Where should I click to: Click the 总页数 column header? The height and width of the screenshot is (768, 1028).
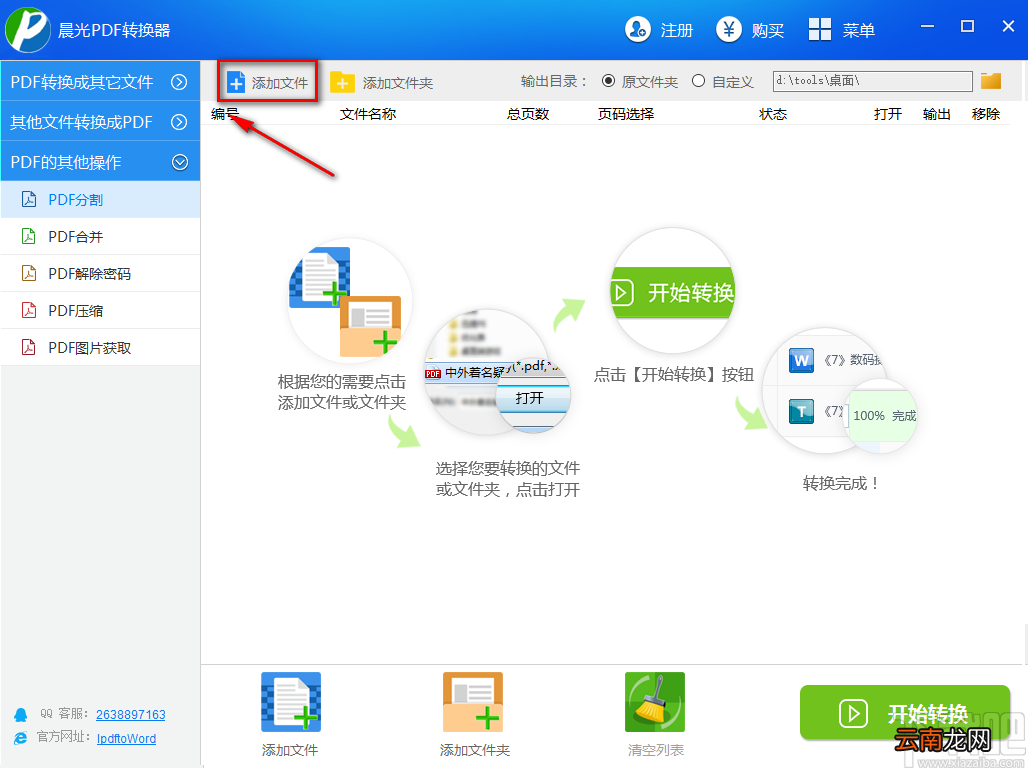(x=528, y=114)
